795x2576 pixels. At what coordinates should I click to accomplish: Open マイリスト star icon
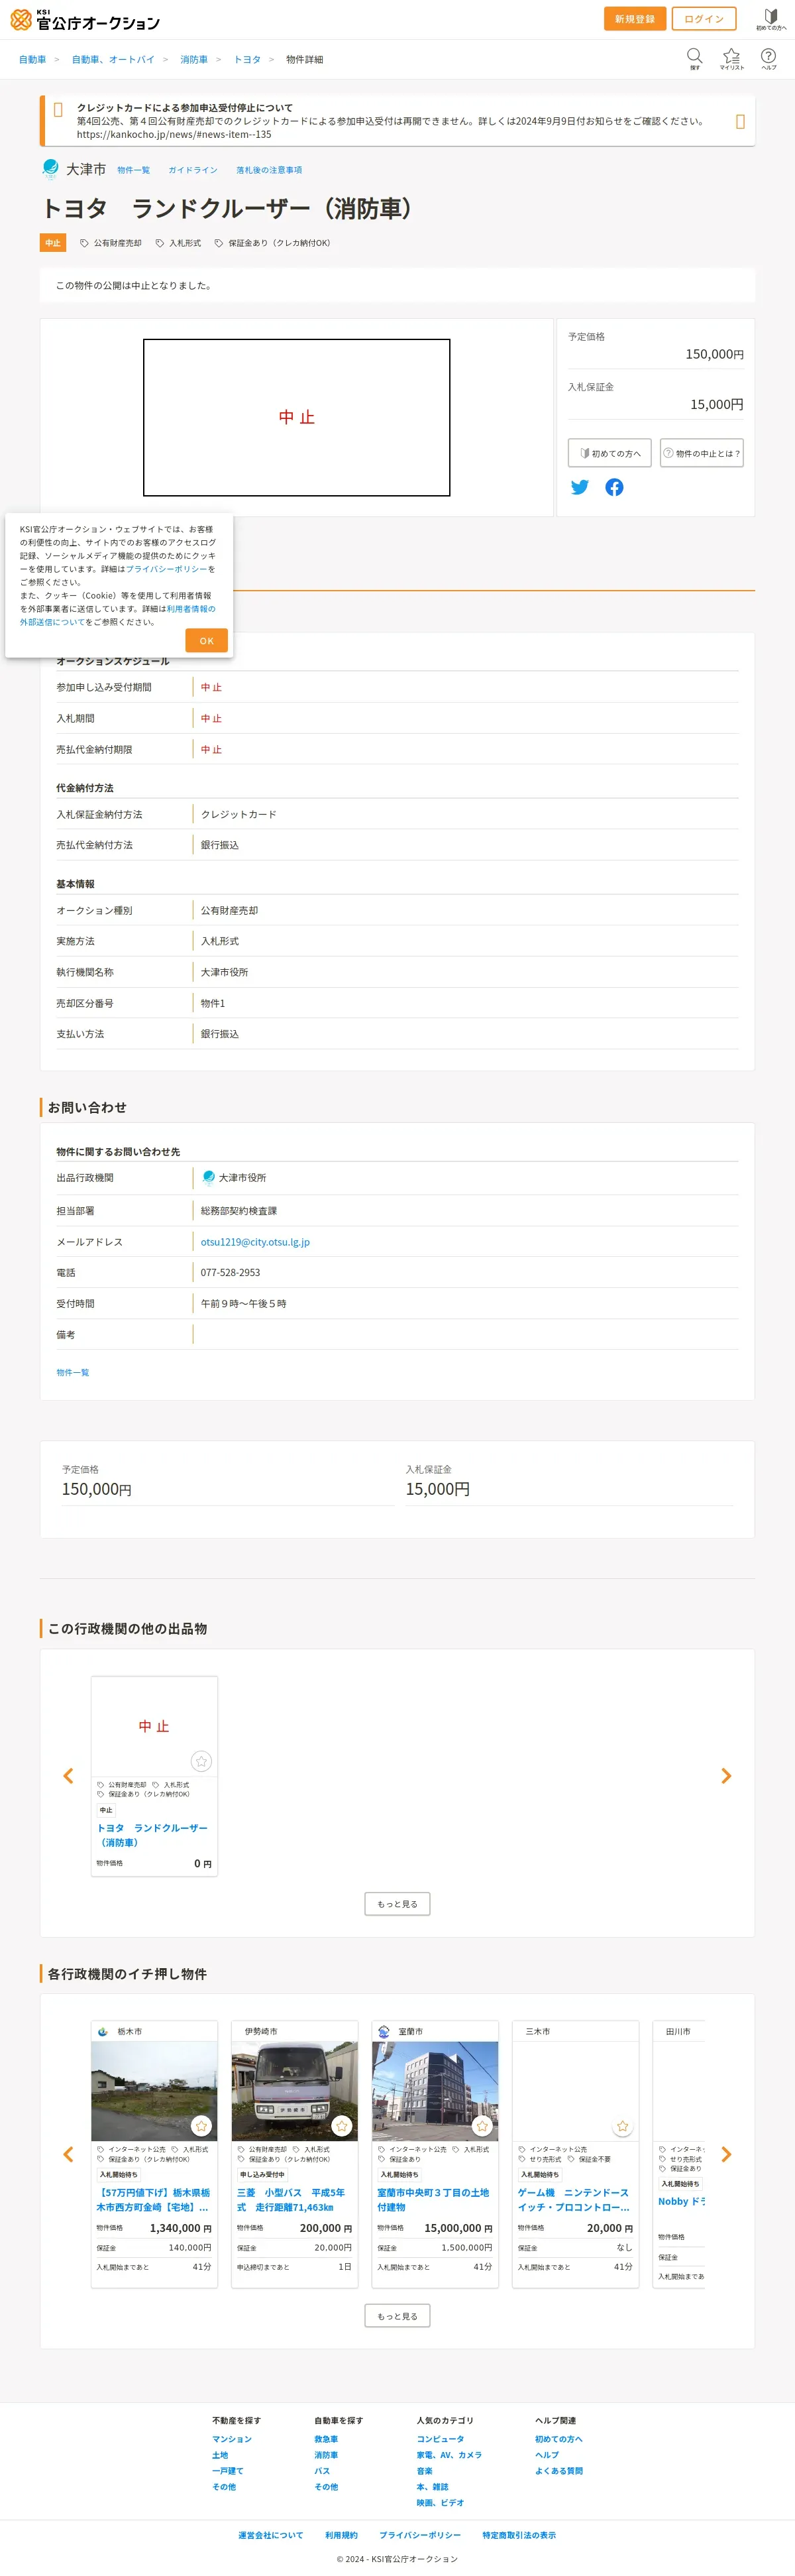[x=731, y=58]
